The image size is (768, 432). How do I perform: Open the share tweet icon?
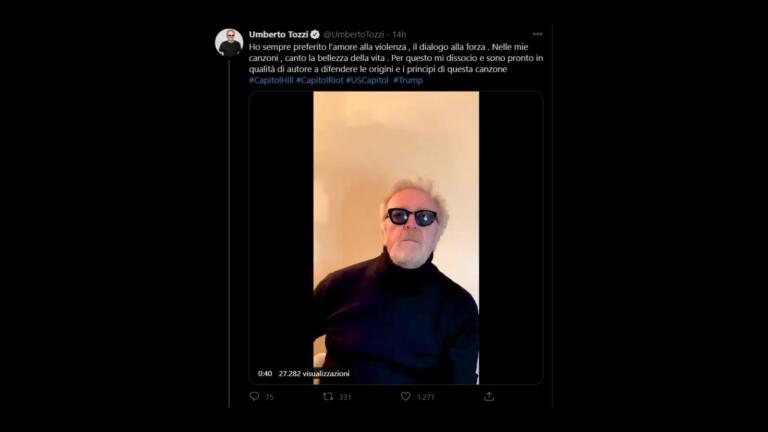(489, 396)
